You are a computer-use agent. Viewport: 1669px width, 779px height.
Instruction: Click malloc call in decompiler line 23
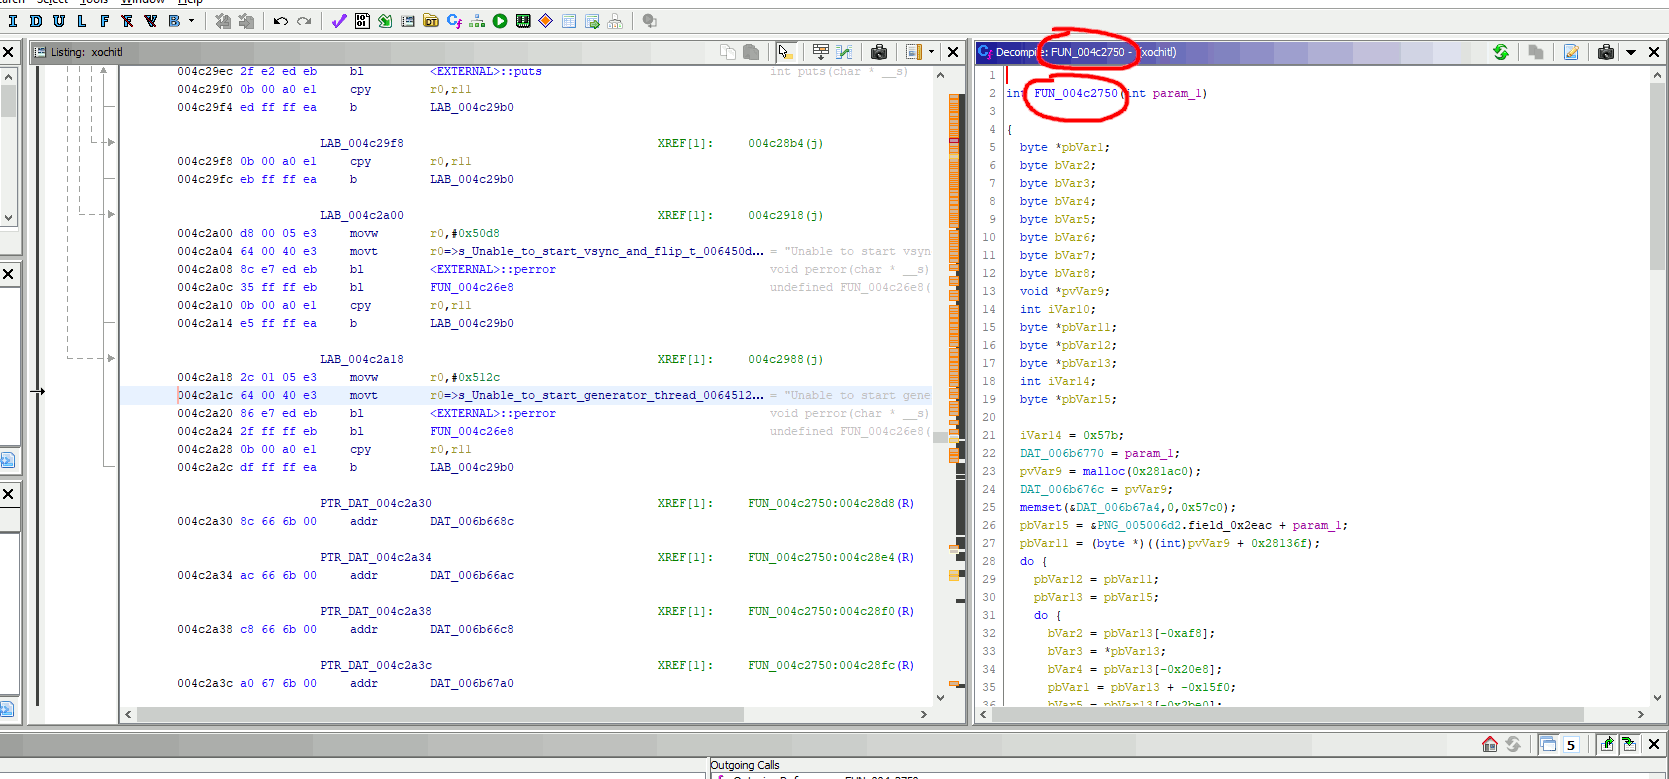pyautogui.click(x=1103, y=472)
